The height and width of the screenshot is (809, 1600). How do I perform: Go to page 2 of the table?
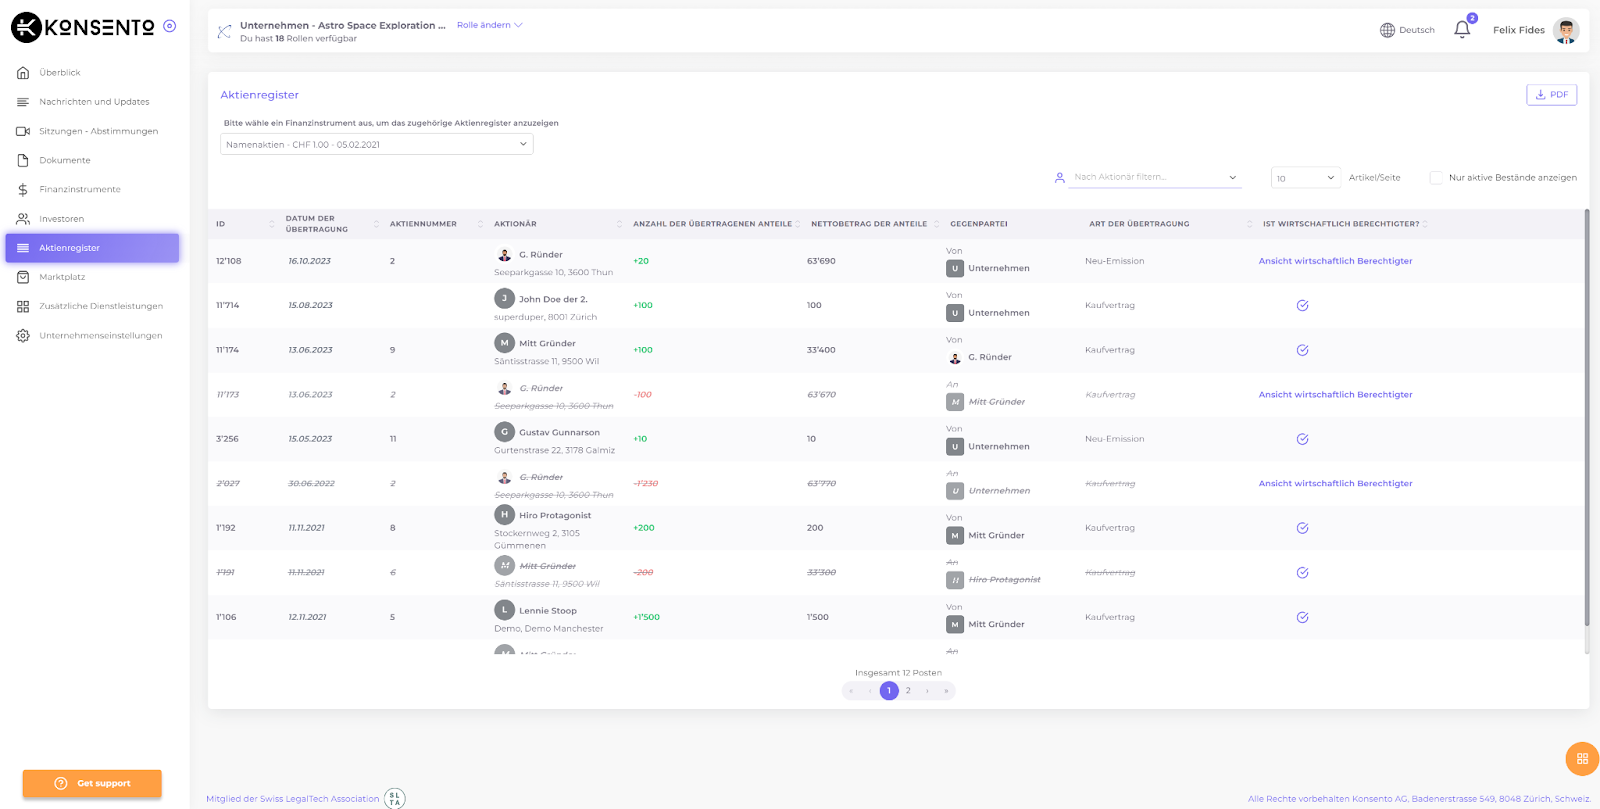tap(908, 691)
